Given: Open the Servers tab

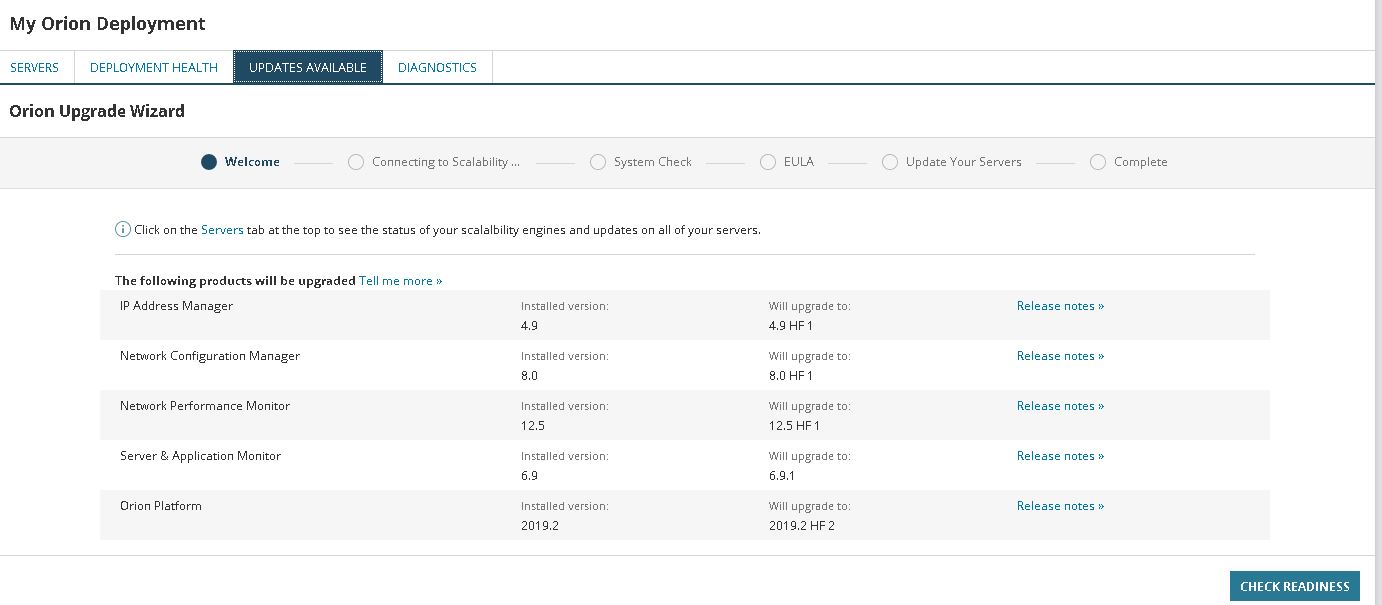Looking at the screenshot, I should pyautogui.click(x=35, y=67).
